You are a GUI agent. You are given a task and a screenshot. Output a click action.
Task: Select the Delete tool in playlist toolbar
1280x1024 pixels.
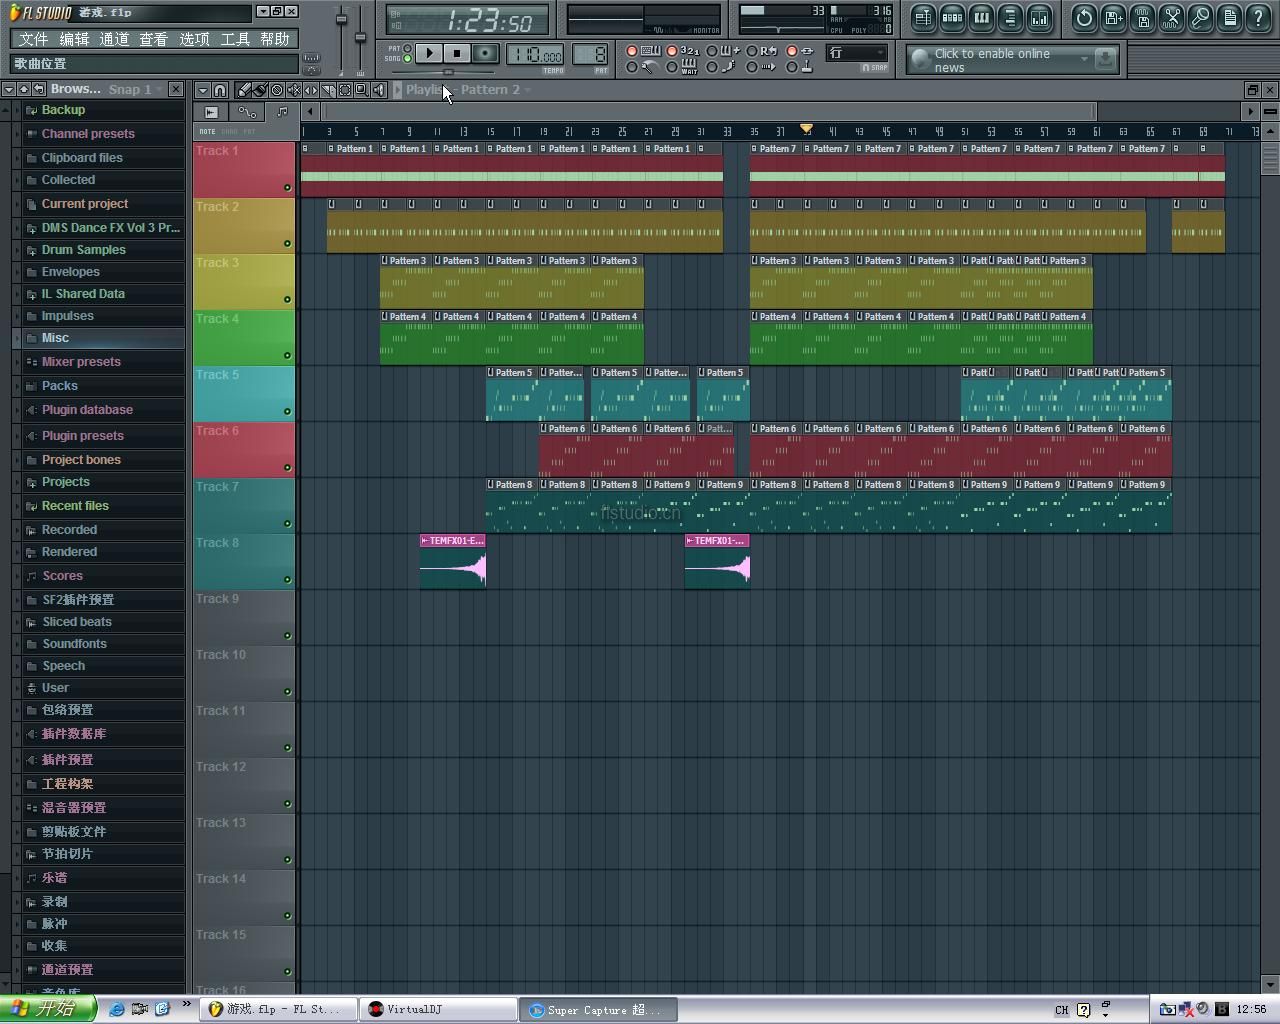pyautogui.click(x=277, y=90)
